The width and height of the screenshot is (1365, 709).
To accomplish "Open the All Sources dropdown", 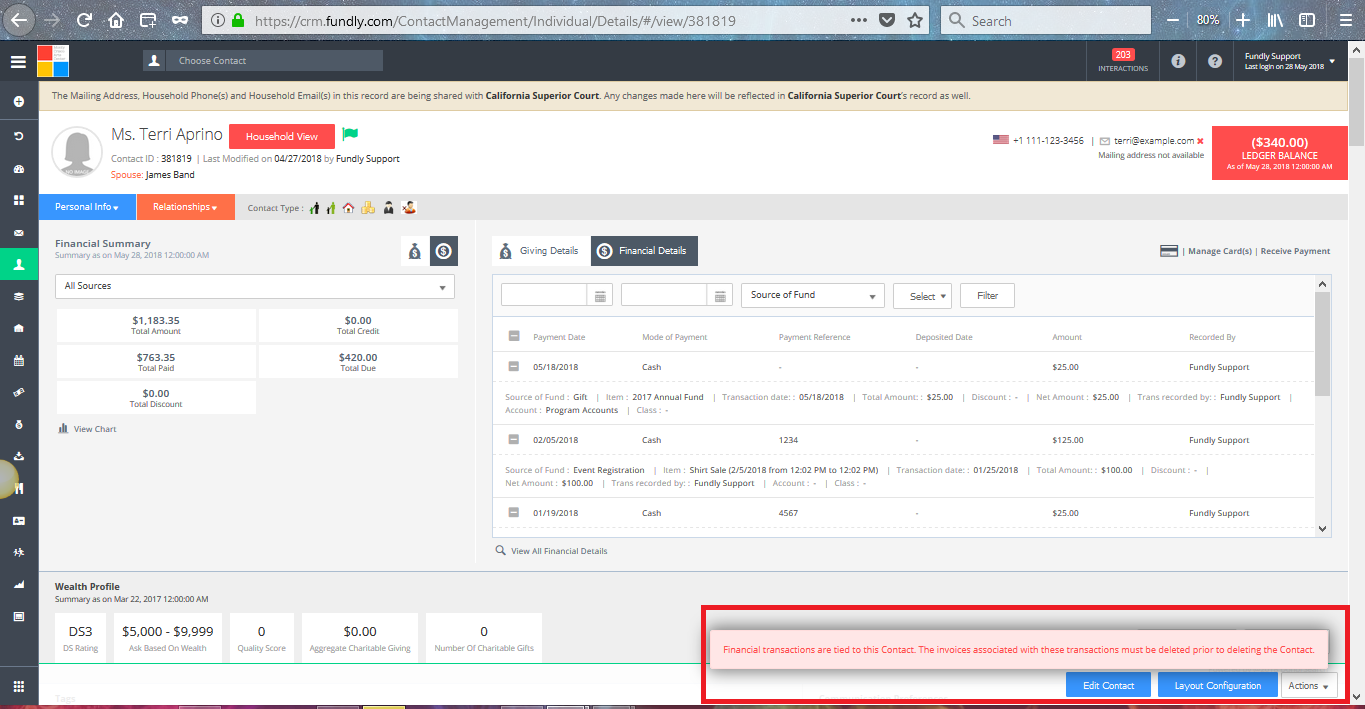I will [255, 286].
